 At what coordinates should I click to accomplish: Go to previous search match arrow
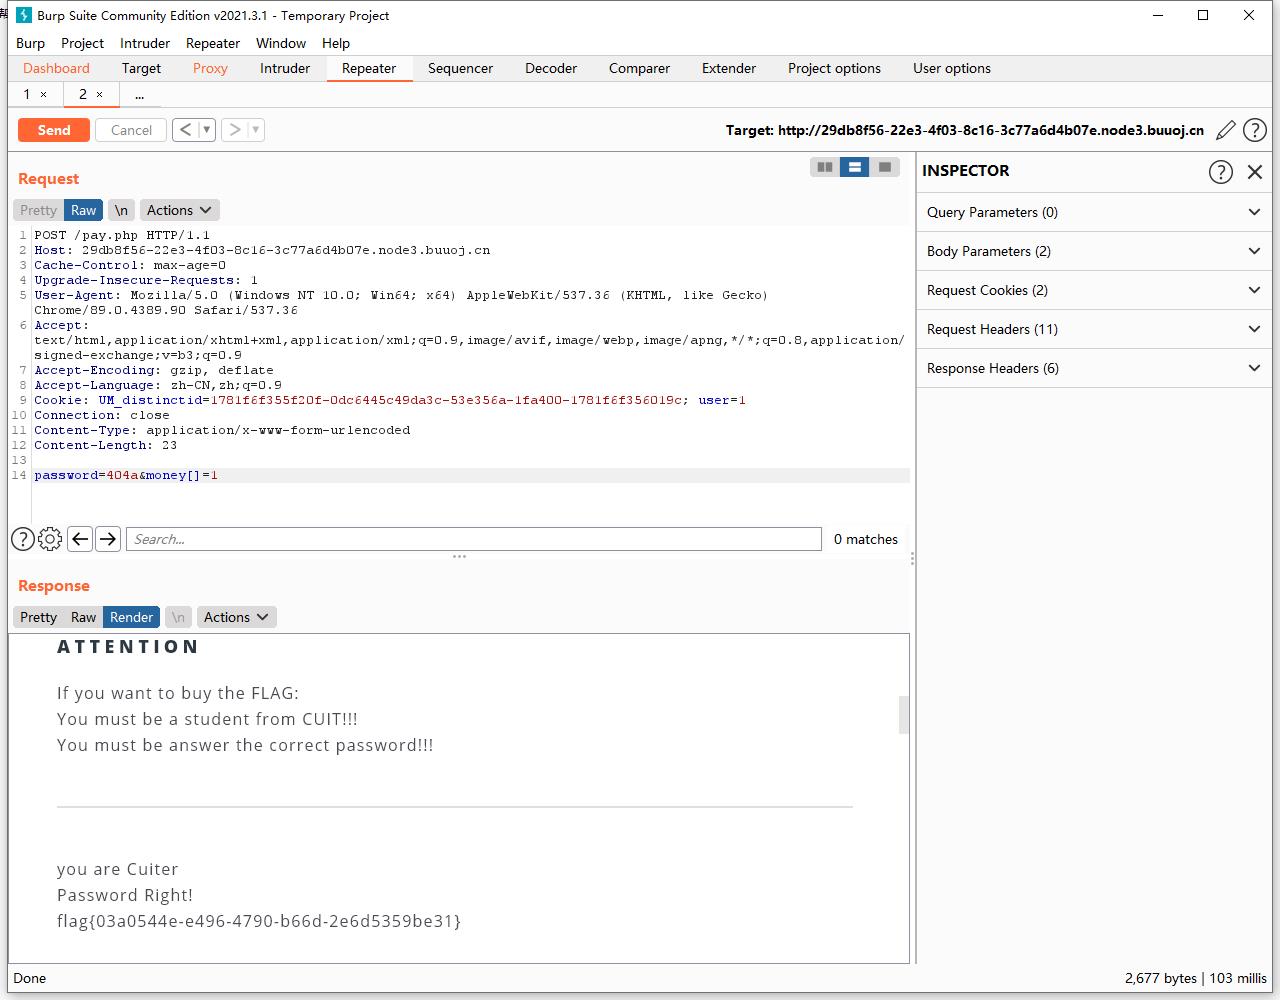click(80, 539)
